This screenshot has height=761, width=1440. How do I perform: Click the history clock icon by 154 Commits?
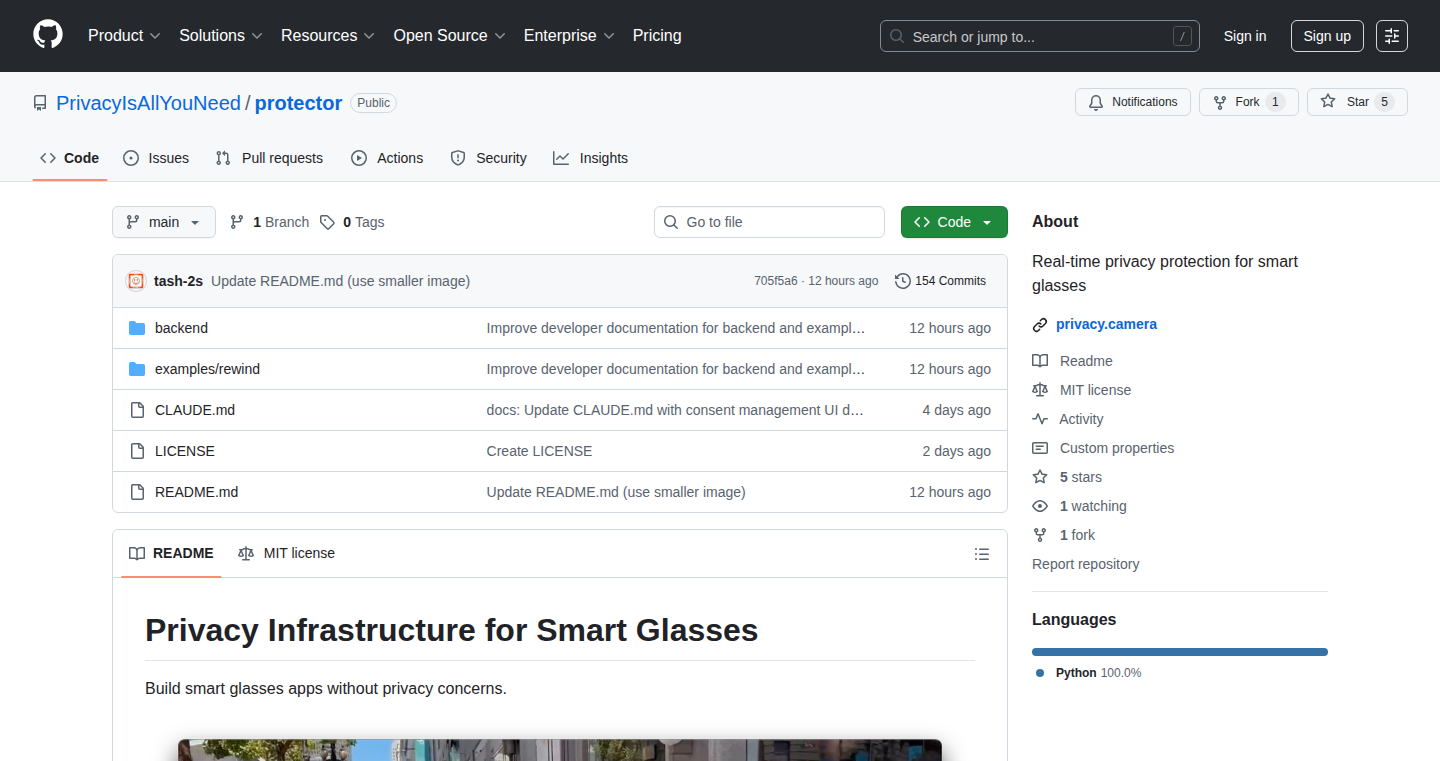(903, 281)
